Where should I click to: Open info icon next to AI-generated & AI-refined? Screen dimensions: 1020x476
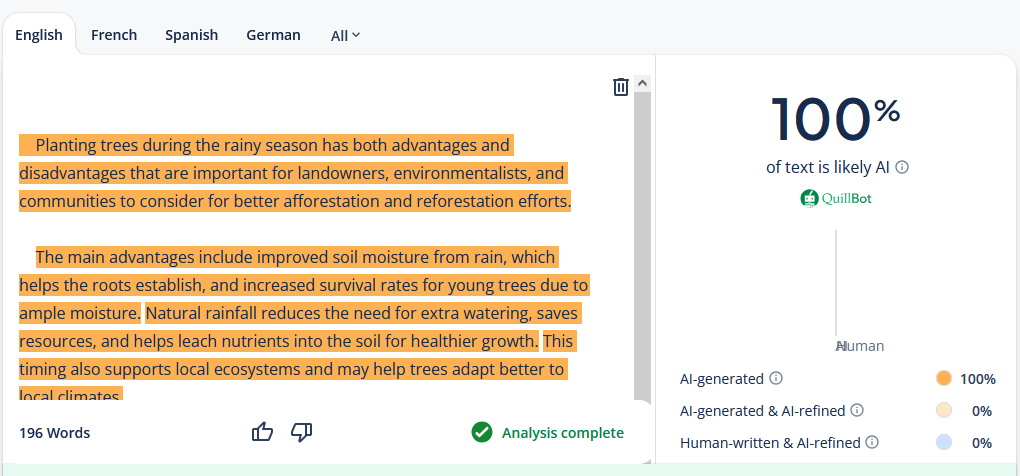[x=857, y=410]
